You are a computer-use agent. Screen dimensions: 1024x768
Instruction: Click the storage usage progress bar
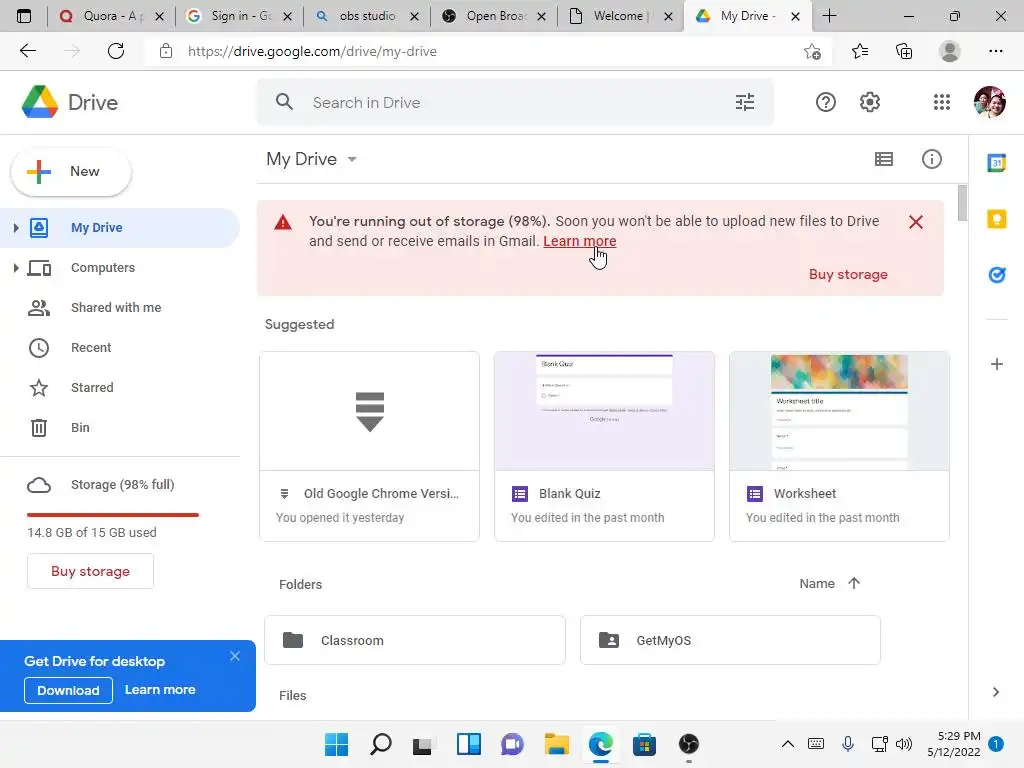pyautogui.click(x=113, y=515)
